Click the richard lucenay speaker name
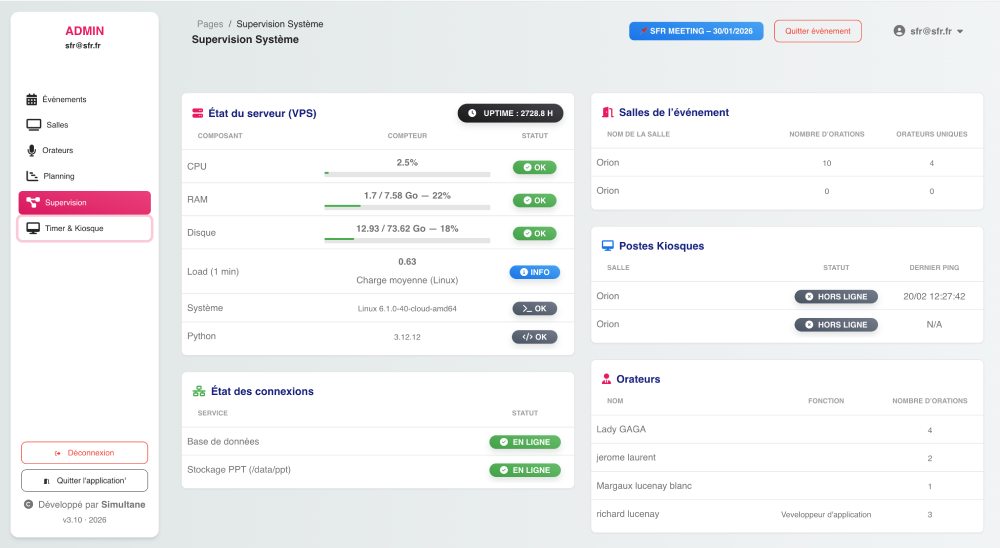 (628, 514)
